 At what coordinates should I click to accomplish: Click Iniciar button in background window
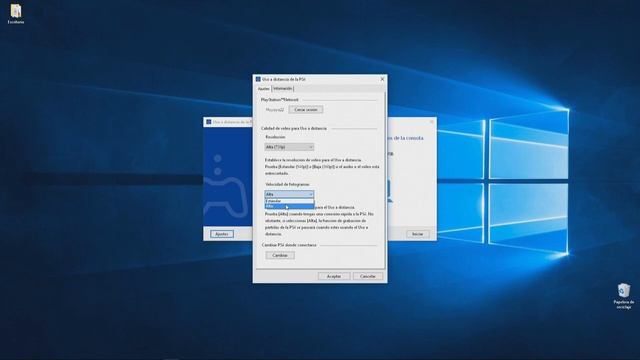[x=417, y=234]
